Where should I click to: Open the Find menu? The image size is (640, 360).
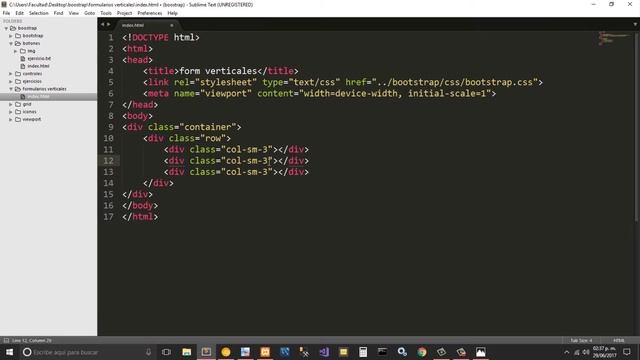(x=58, y=13)
